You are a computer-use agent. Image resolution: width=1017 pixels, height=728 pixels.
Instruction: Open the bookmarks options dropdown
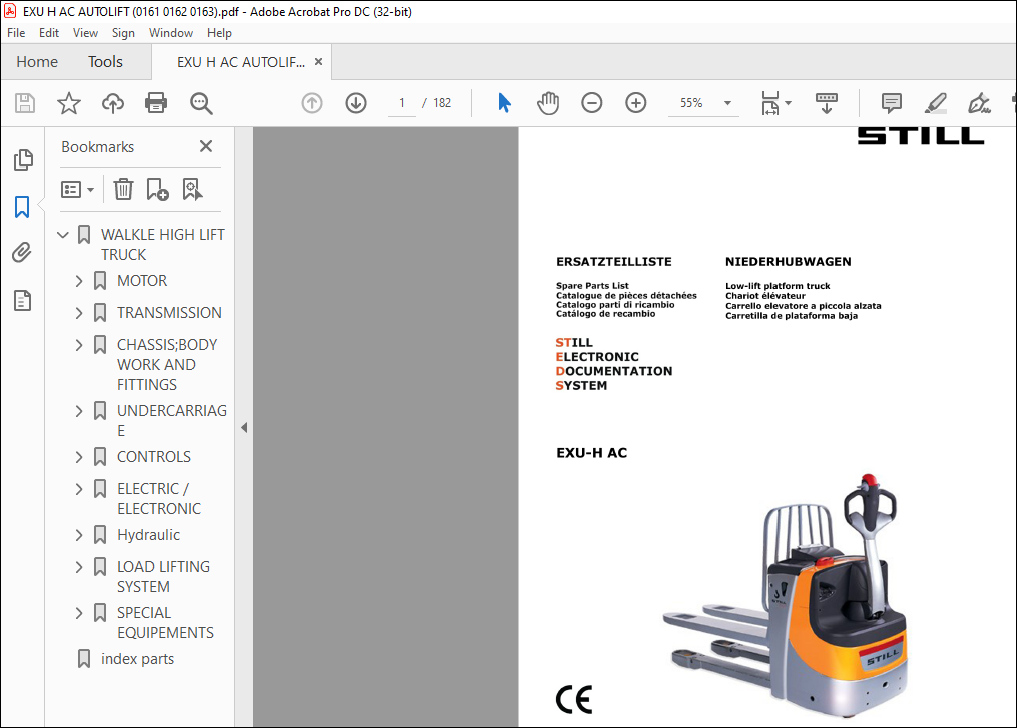pyautogui.click(x=77, y=189)
